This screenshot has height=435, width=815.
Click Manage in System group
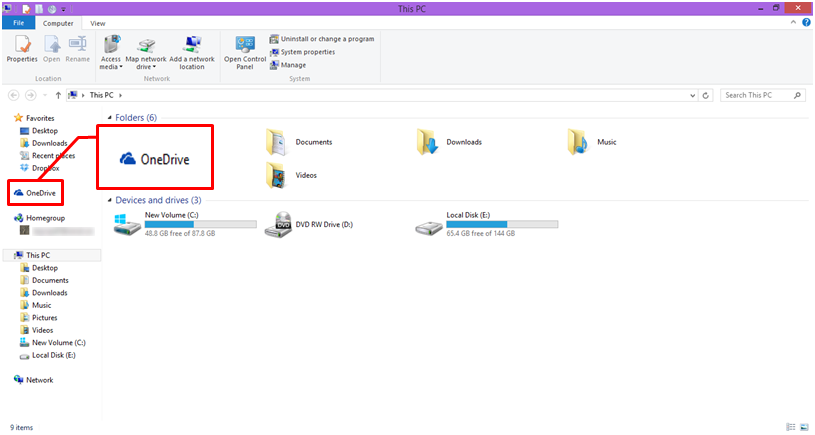click(287, 65)
